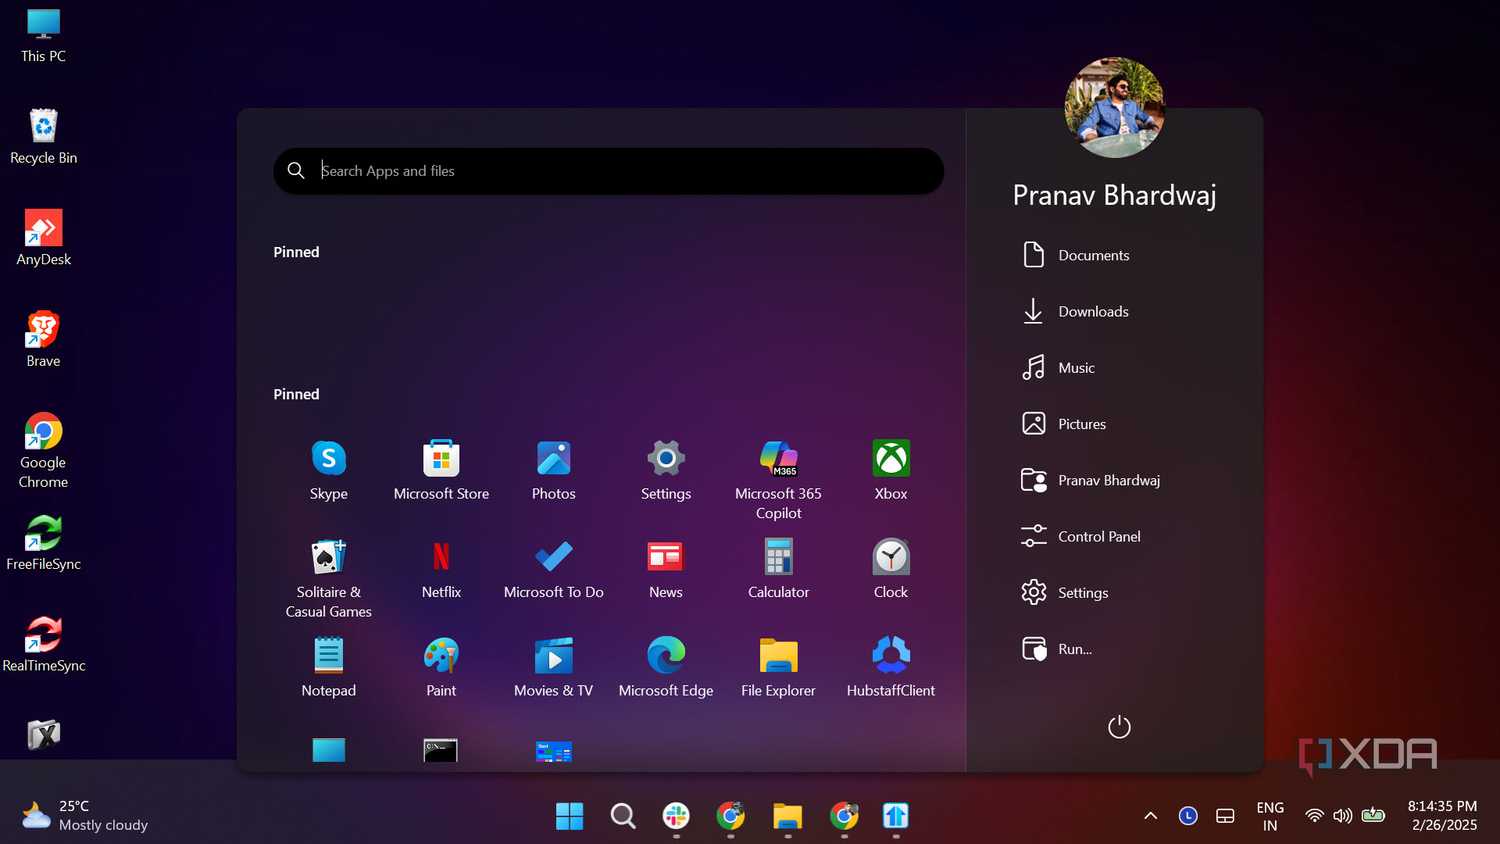
Task: Show hidden icons tray chevron
Action: (1151, 816)
